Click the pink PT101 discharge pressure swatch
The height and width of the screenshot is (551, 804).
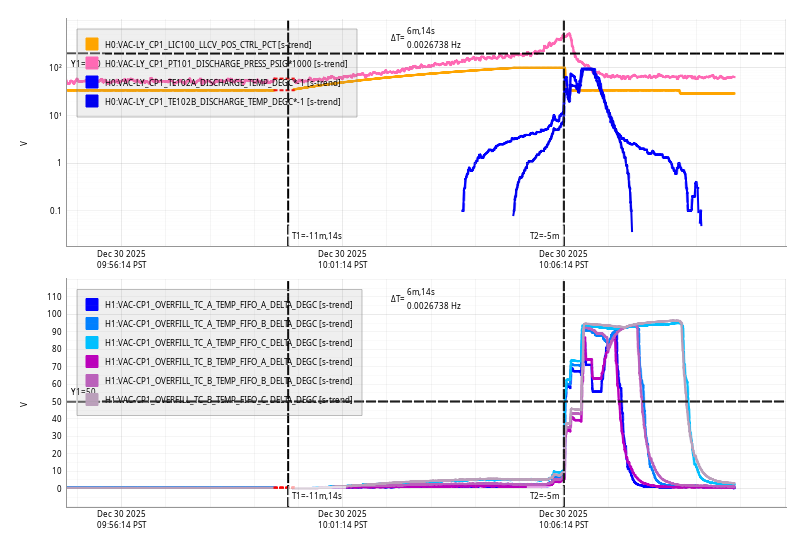pos(92,63)
